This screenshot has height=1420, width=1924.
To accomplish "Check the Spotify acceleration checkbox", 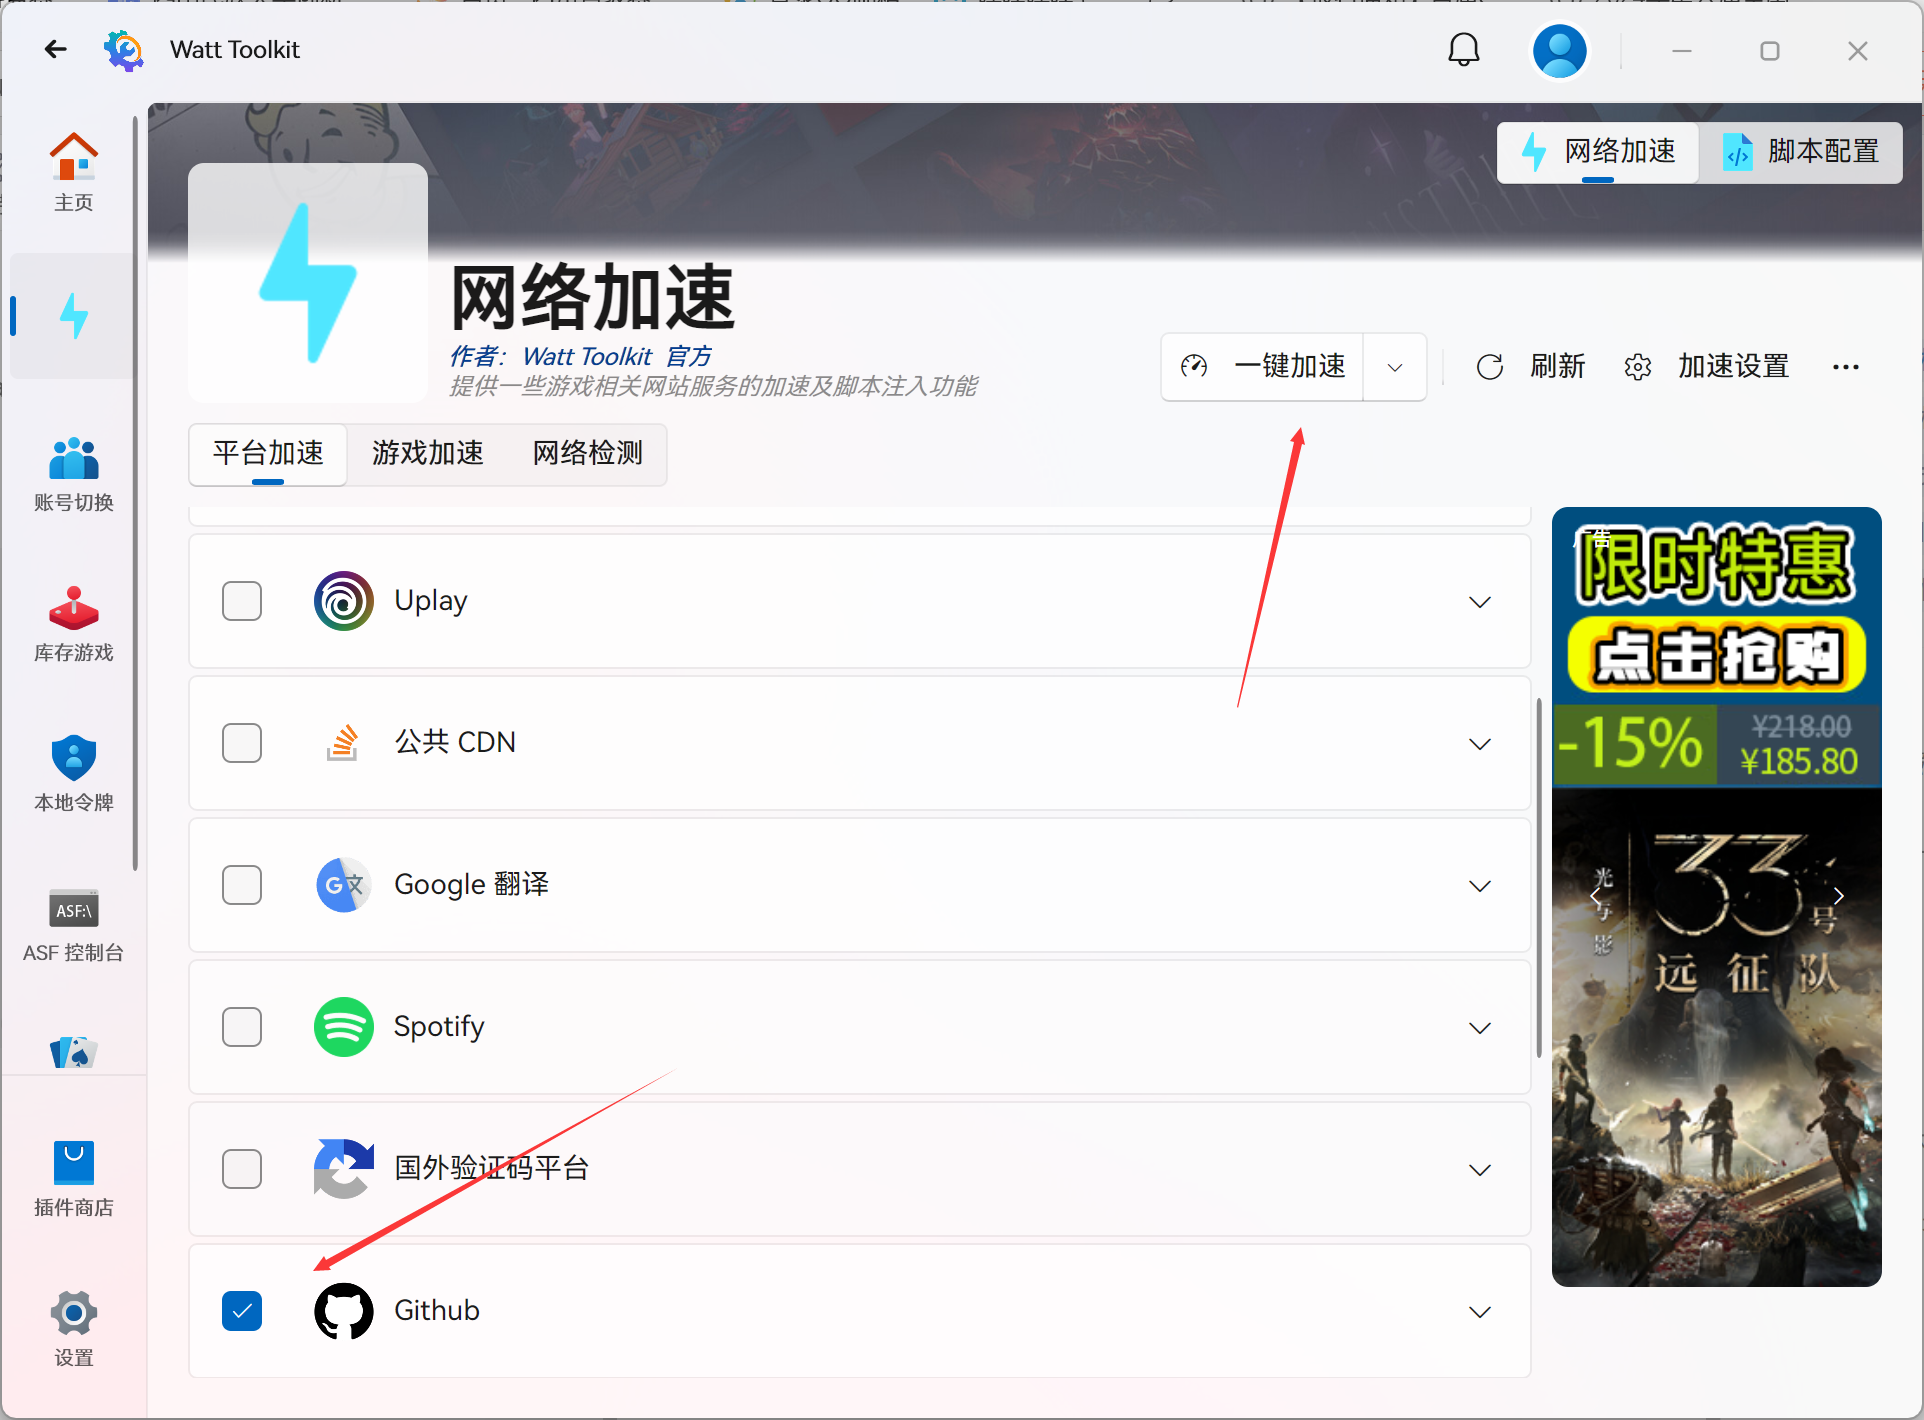I will [242, 1027].
